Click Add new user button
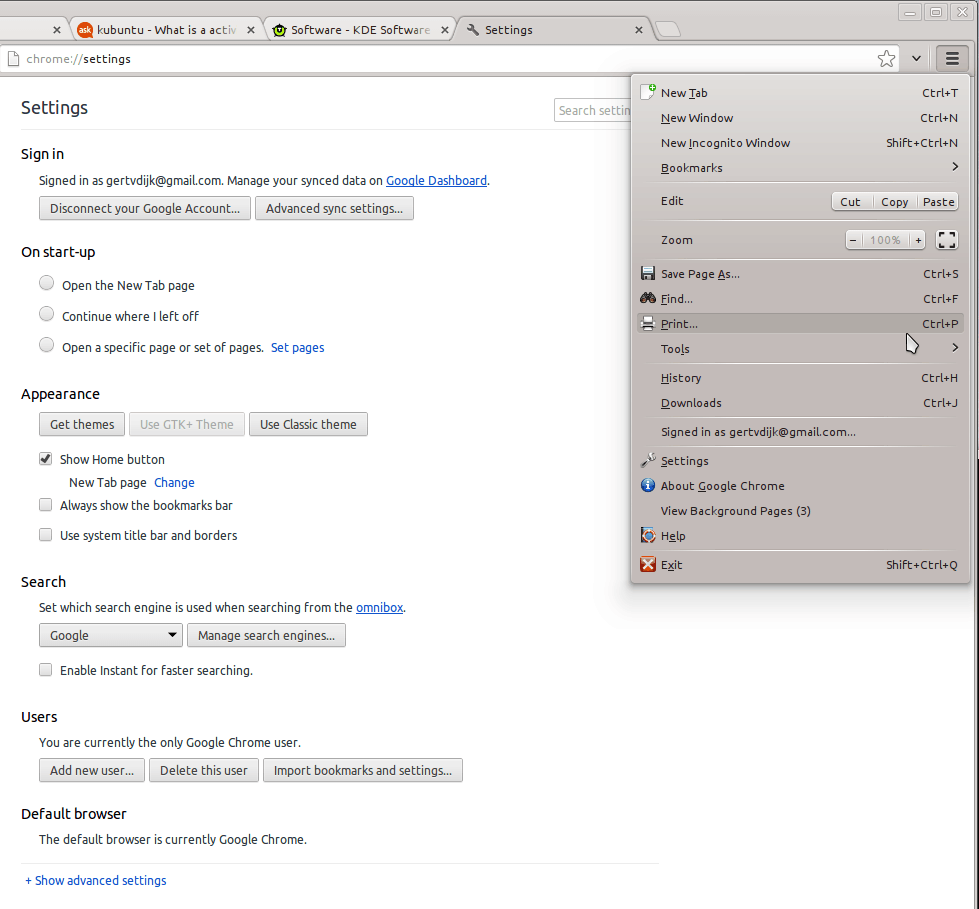The height and width of the screenshot is (909, 979). 92,770
